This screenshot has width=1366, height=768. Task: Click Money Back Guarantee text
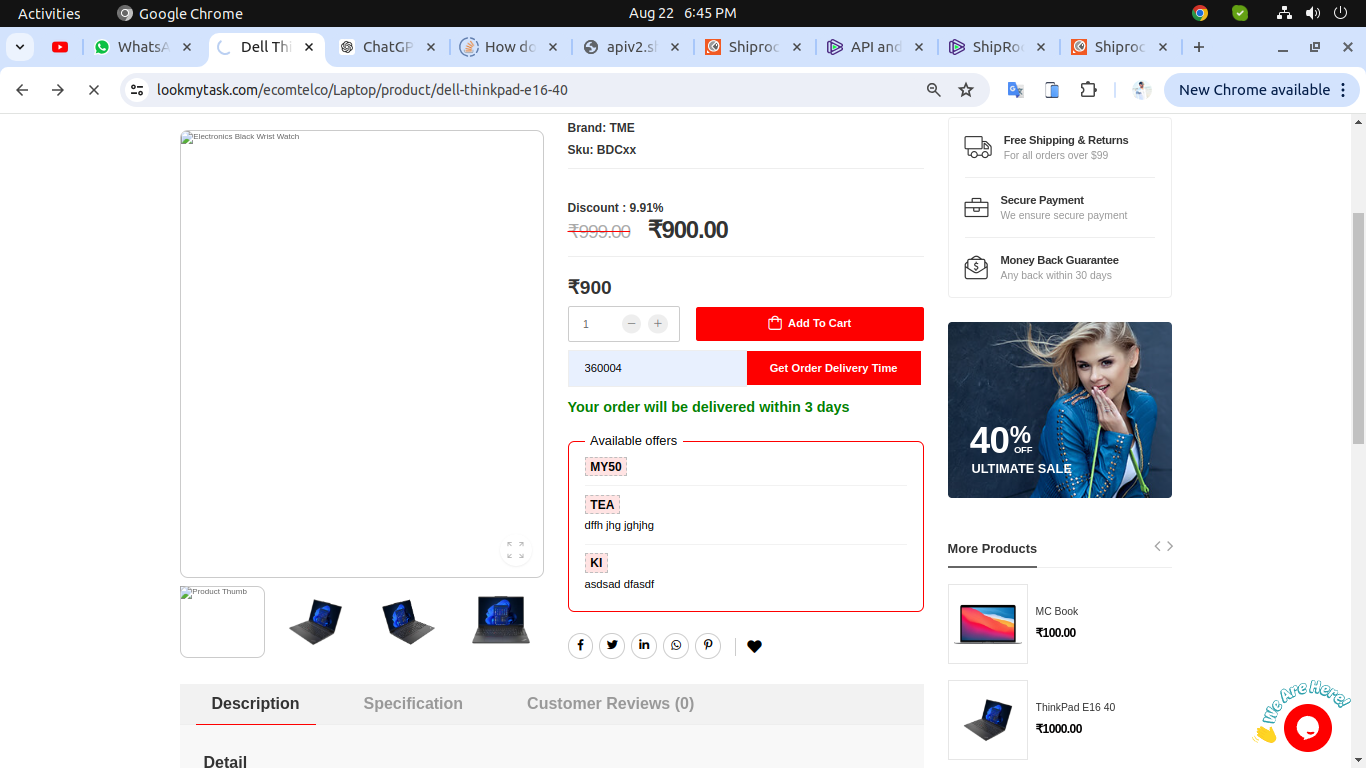1059,260
